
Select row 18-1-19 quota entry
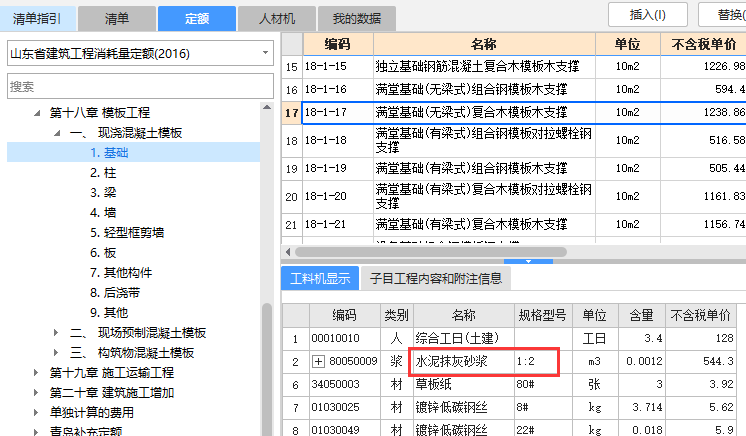click(x=514, y=168)
